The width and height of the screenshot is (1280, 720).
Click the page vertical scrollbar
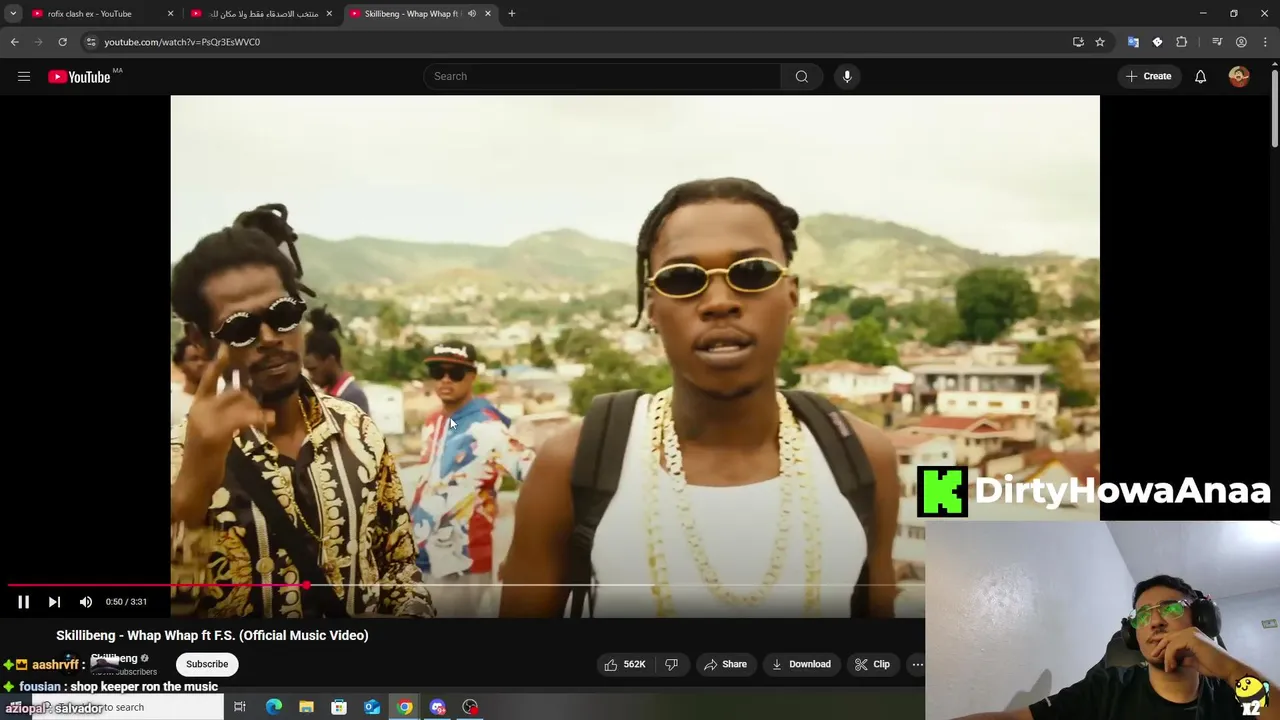click(x=1274, y=110)
